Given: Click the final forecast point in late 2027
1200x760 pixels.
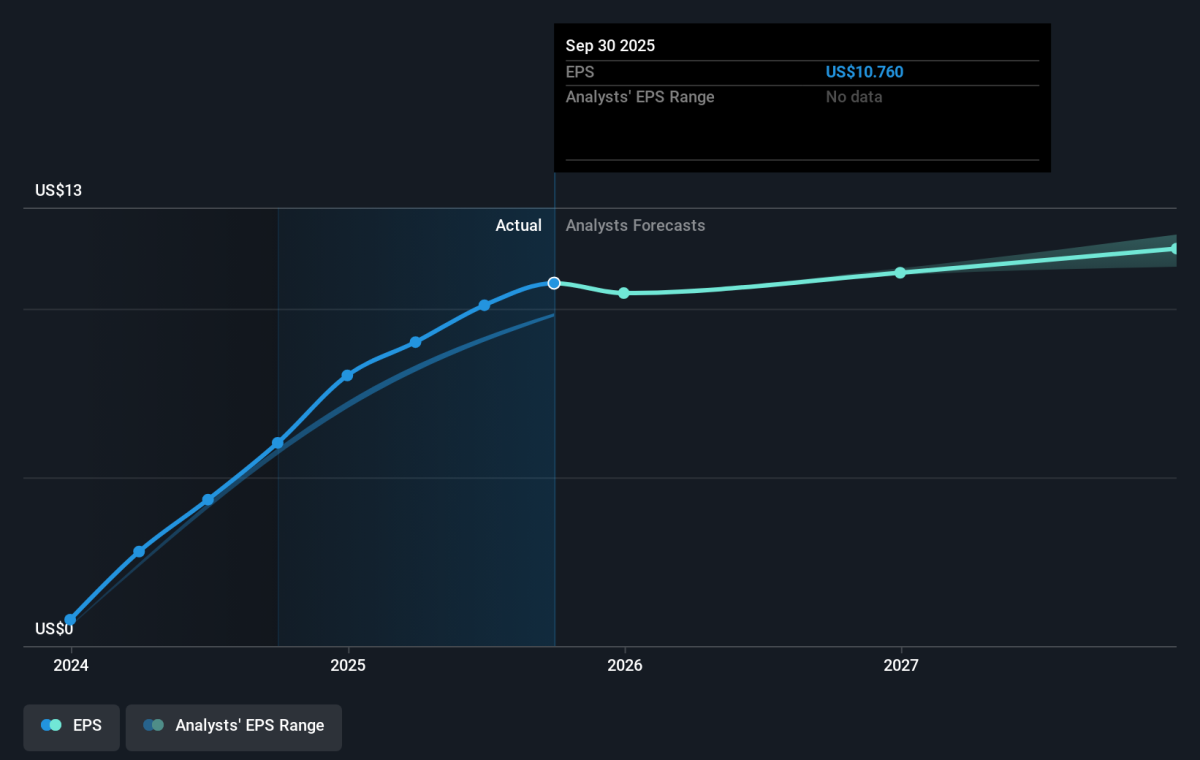Looking at the screenshot, I should click(1176, 248).
